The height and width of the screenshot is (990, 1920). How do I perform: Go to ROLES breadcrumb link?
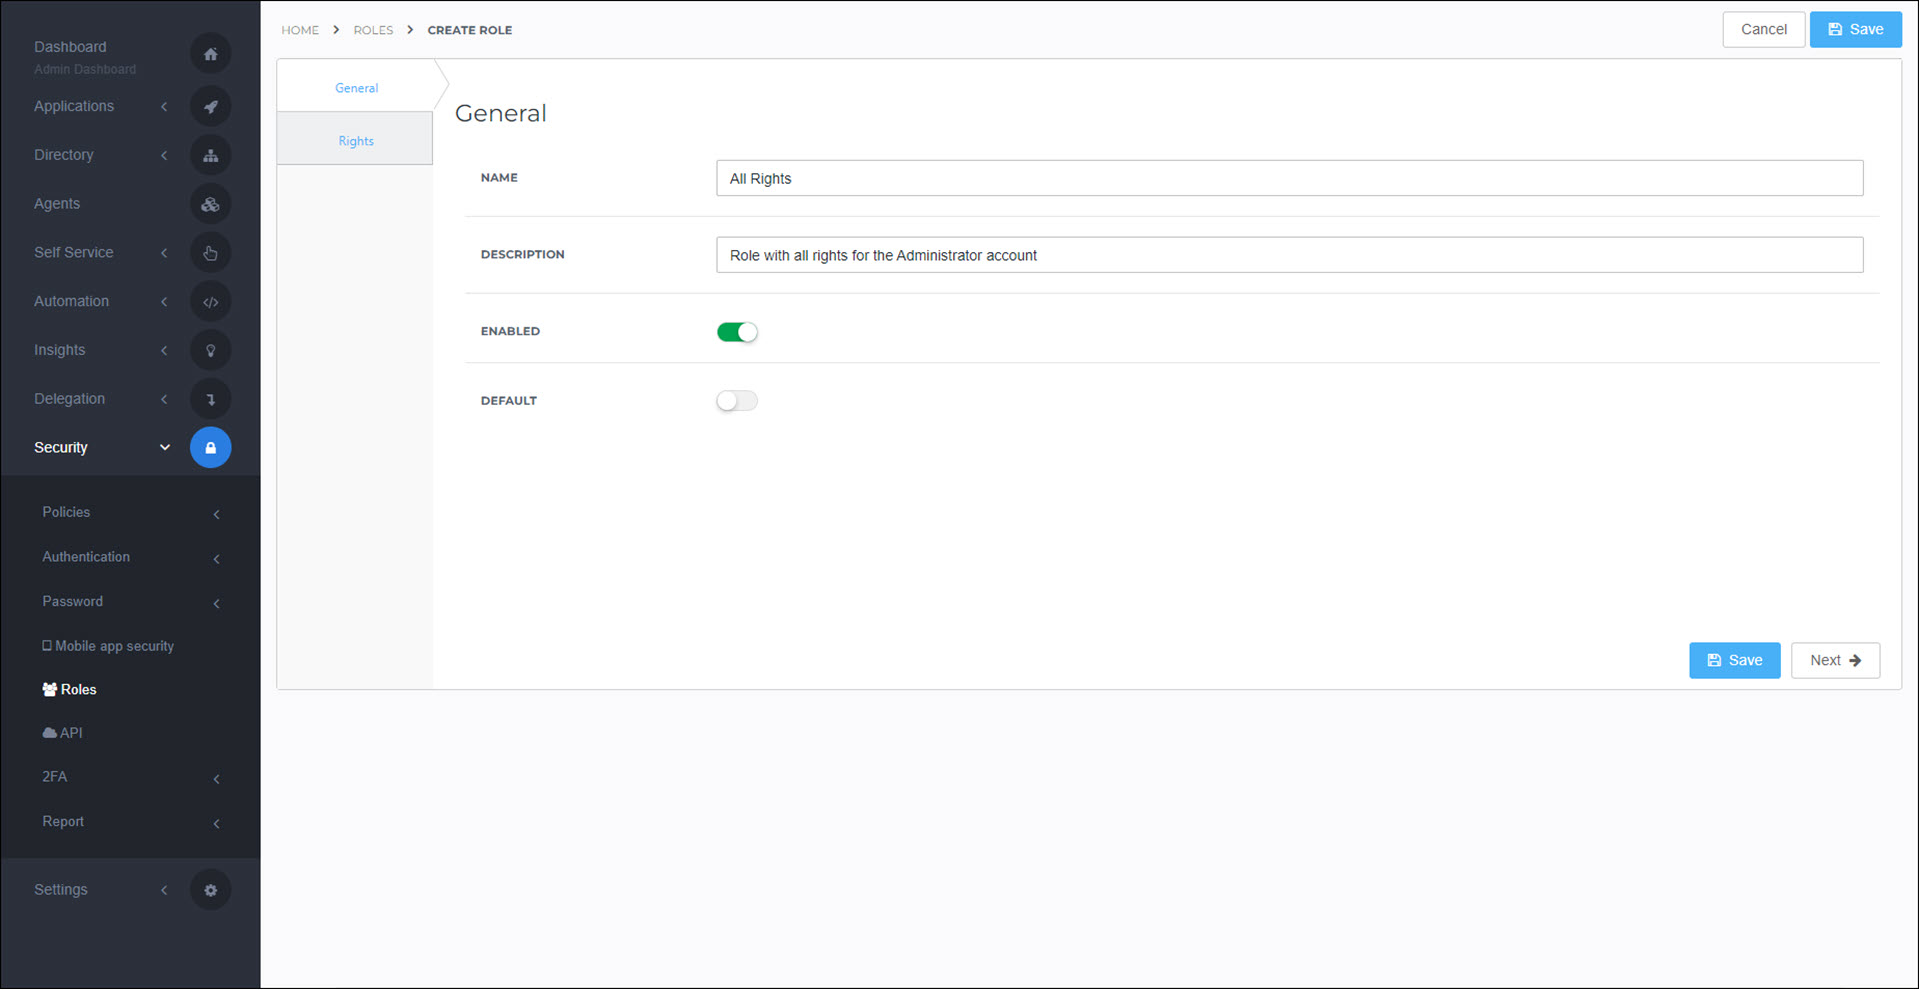pos(373,30)
